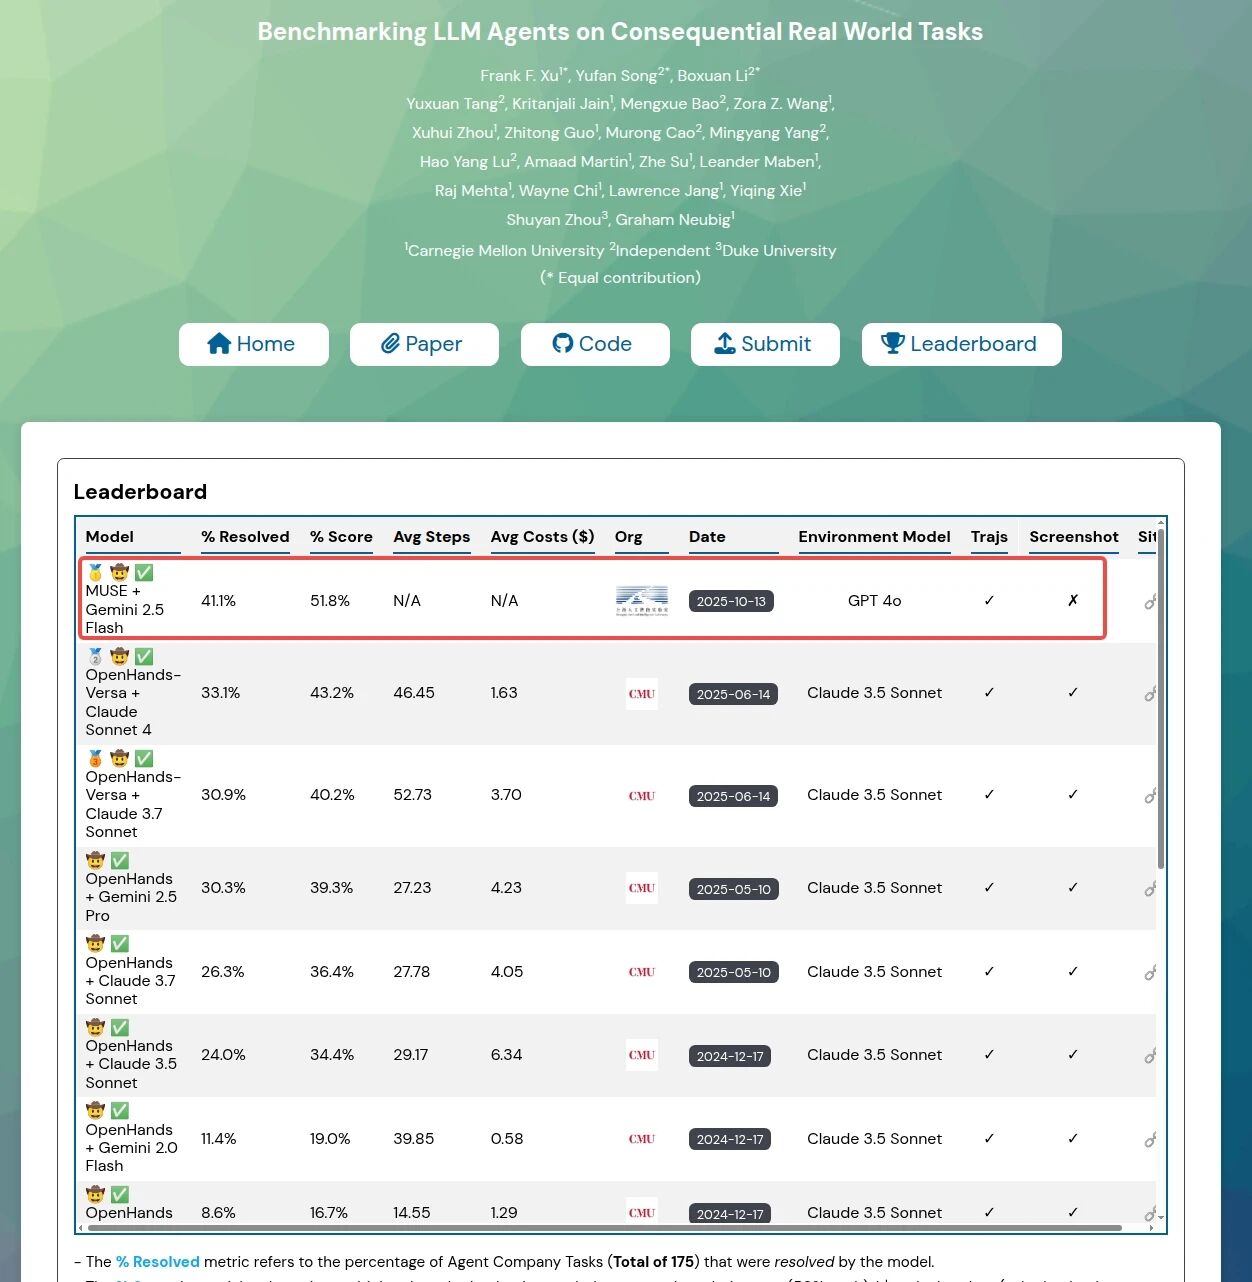The image size is (1252, 1282).
Task: Click Trajs checkmark for OpenHands Claude 3.5 Sonnet
Action: pos(989,1055)
